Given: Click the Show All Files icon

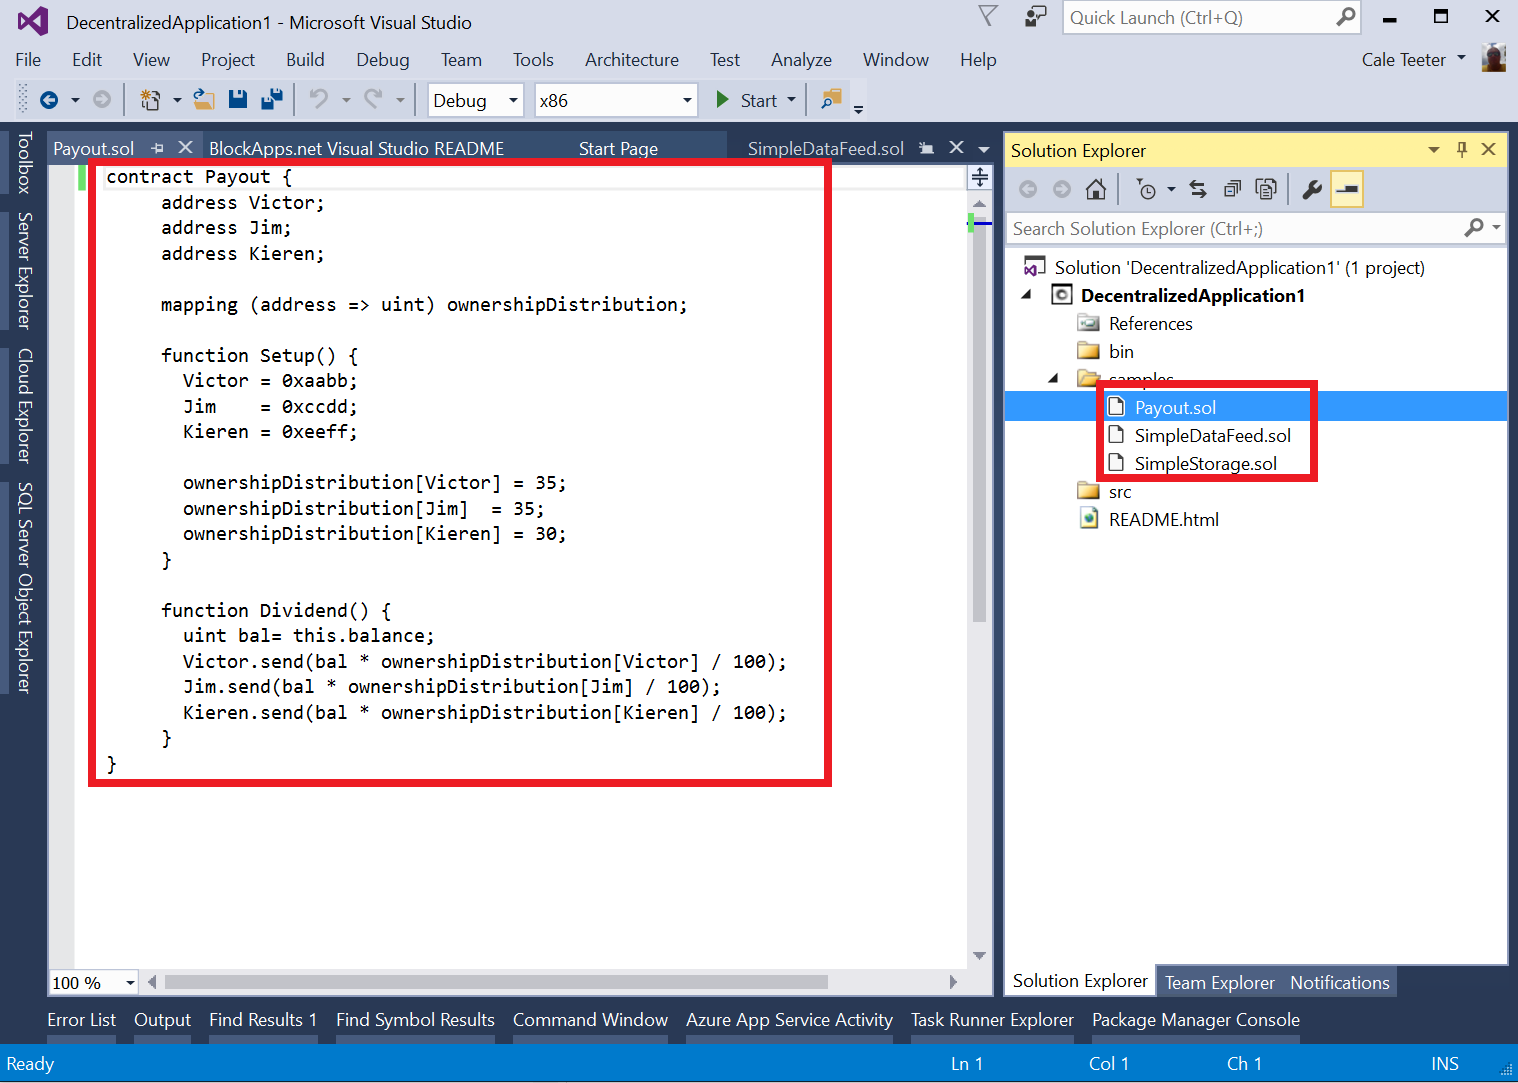Looking at the screenshot, I should point(1266,189).
